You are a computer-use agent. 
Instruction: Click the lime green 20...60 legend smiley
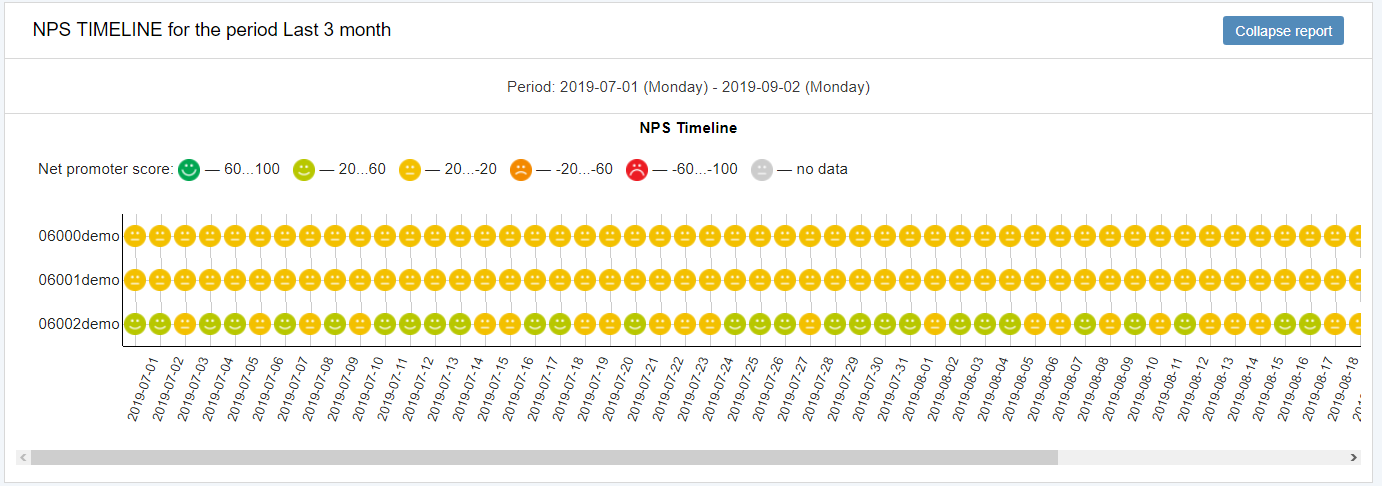[x=304, y=170]
